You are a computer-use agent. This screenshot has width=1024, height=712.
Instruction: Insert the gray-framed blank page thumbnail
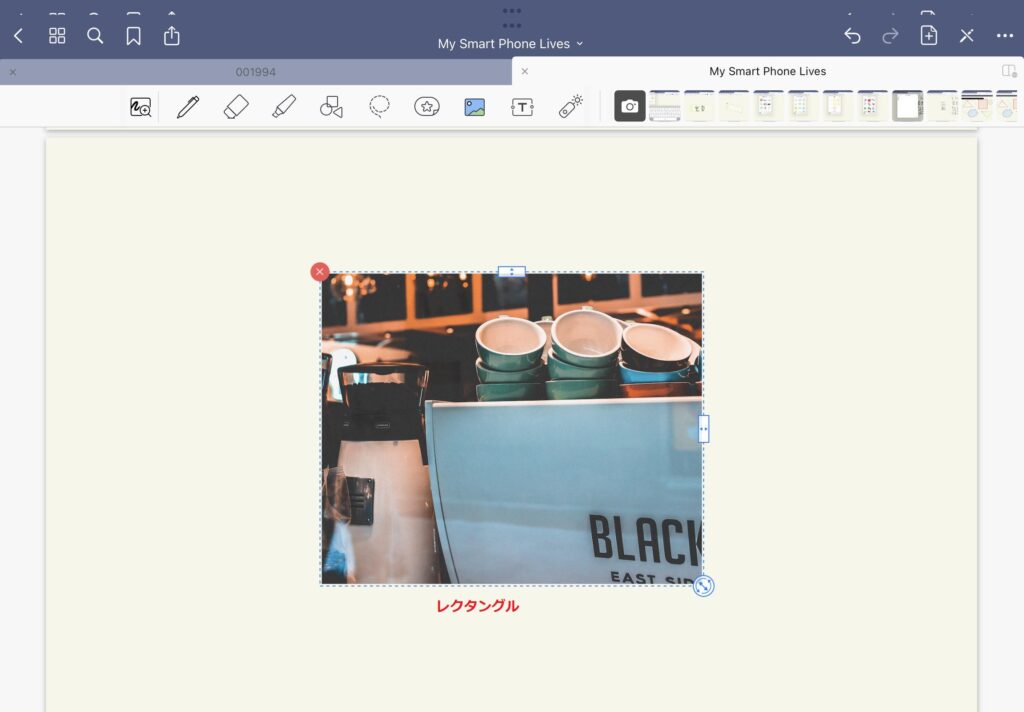908,106
